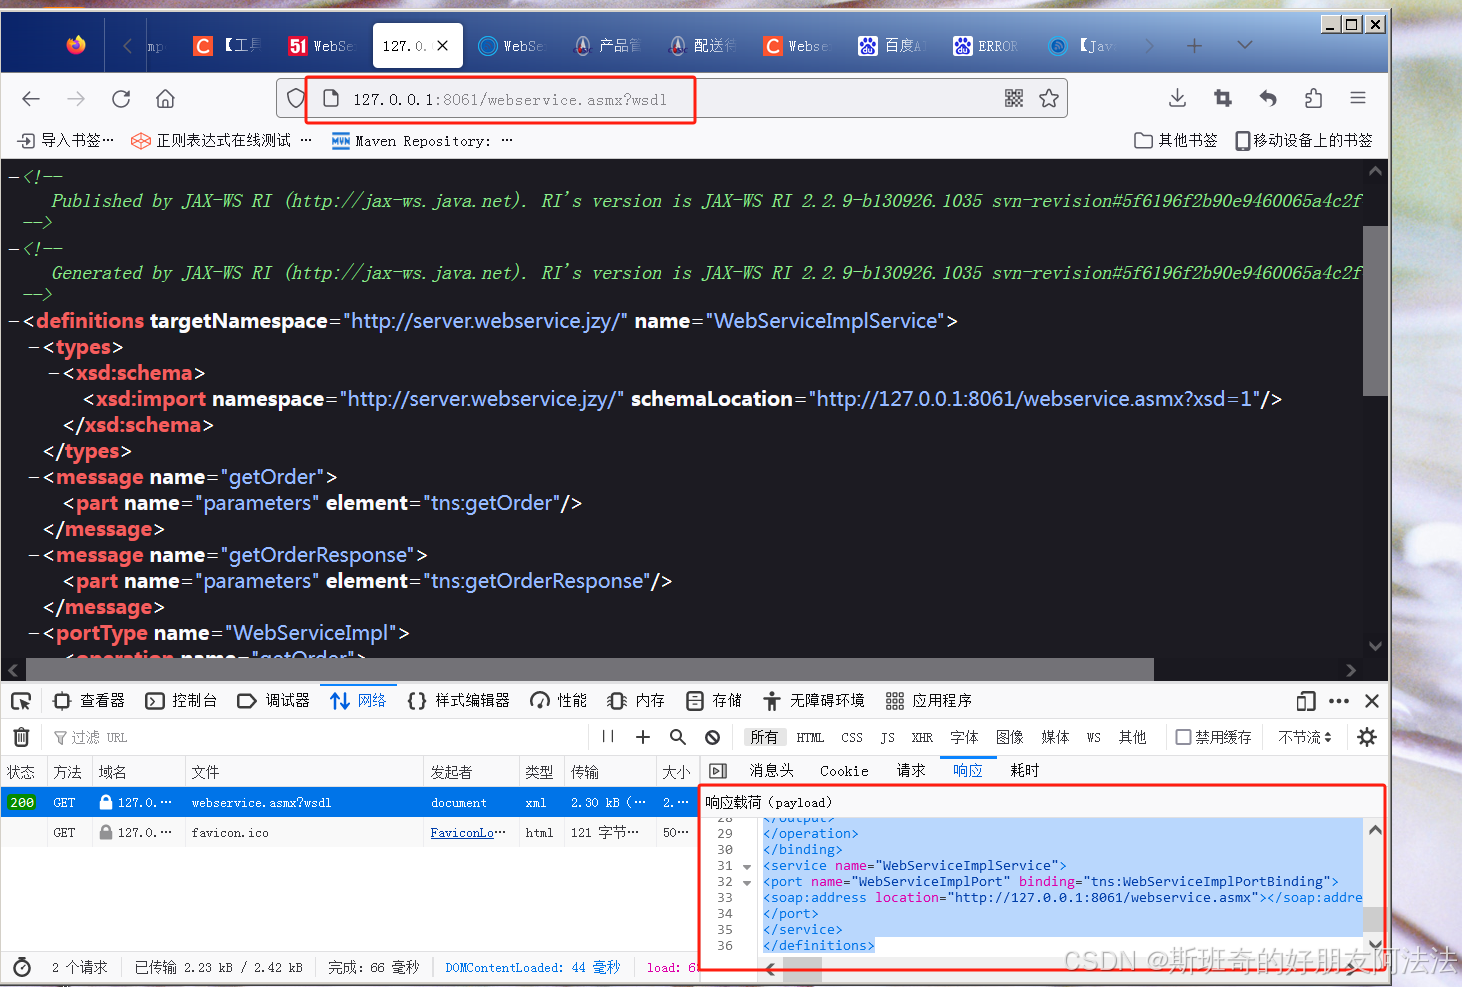Reload the current page
The width and height of the screenshot is (1462, 987).
(120, 97)
